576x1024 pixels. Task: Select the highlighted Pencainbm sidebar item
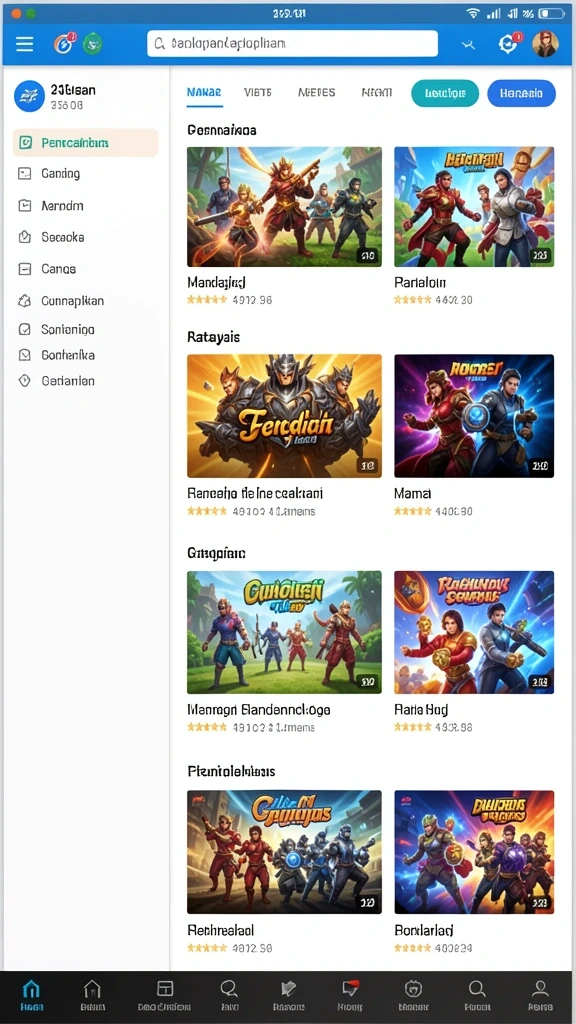tap(86, 142)
